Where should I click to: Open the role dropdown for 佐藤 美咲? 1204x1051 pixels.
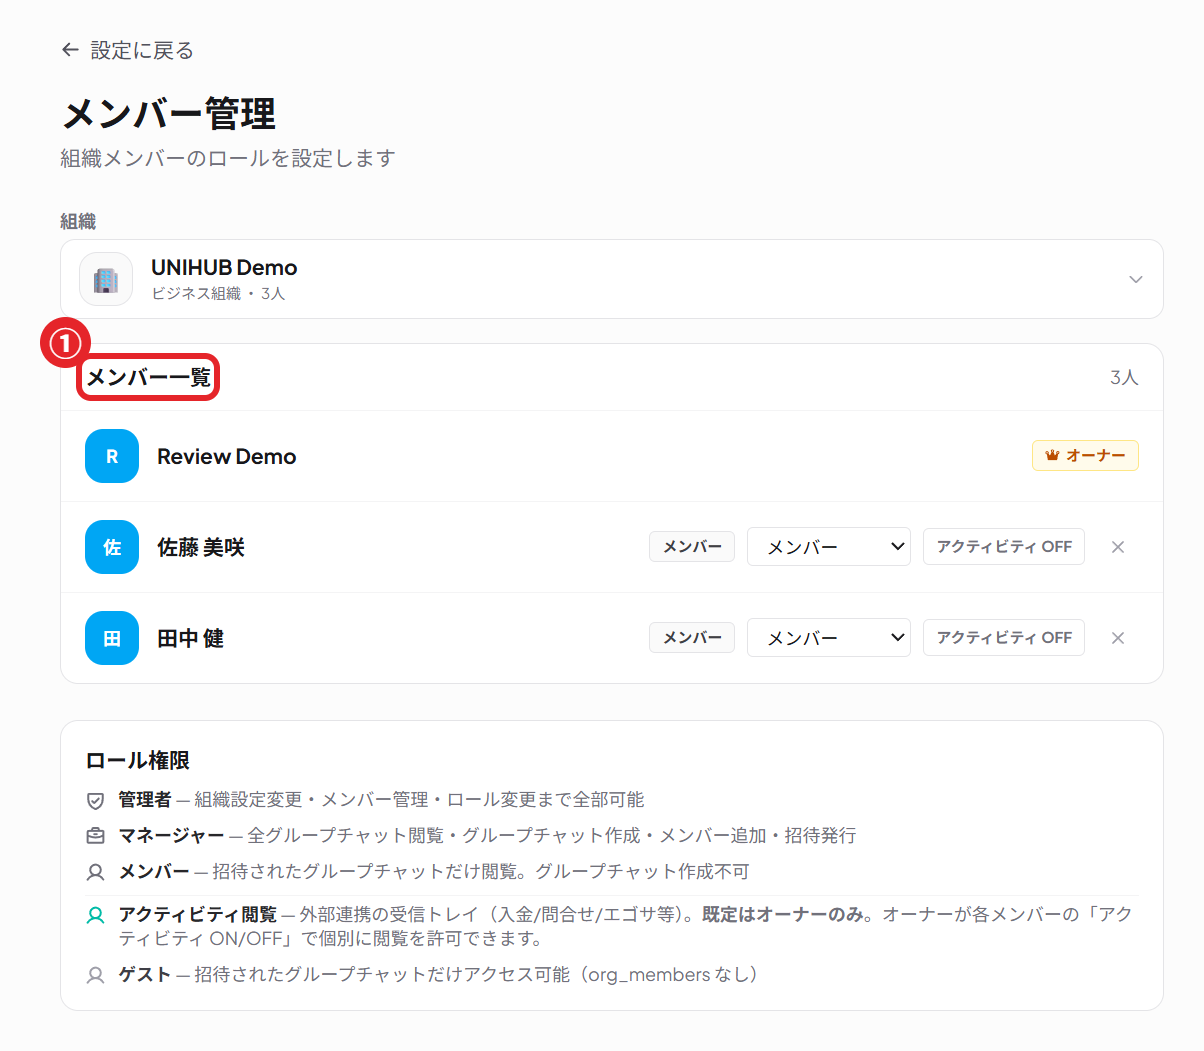click(828, 547)
